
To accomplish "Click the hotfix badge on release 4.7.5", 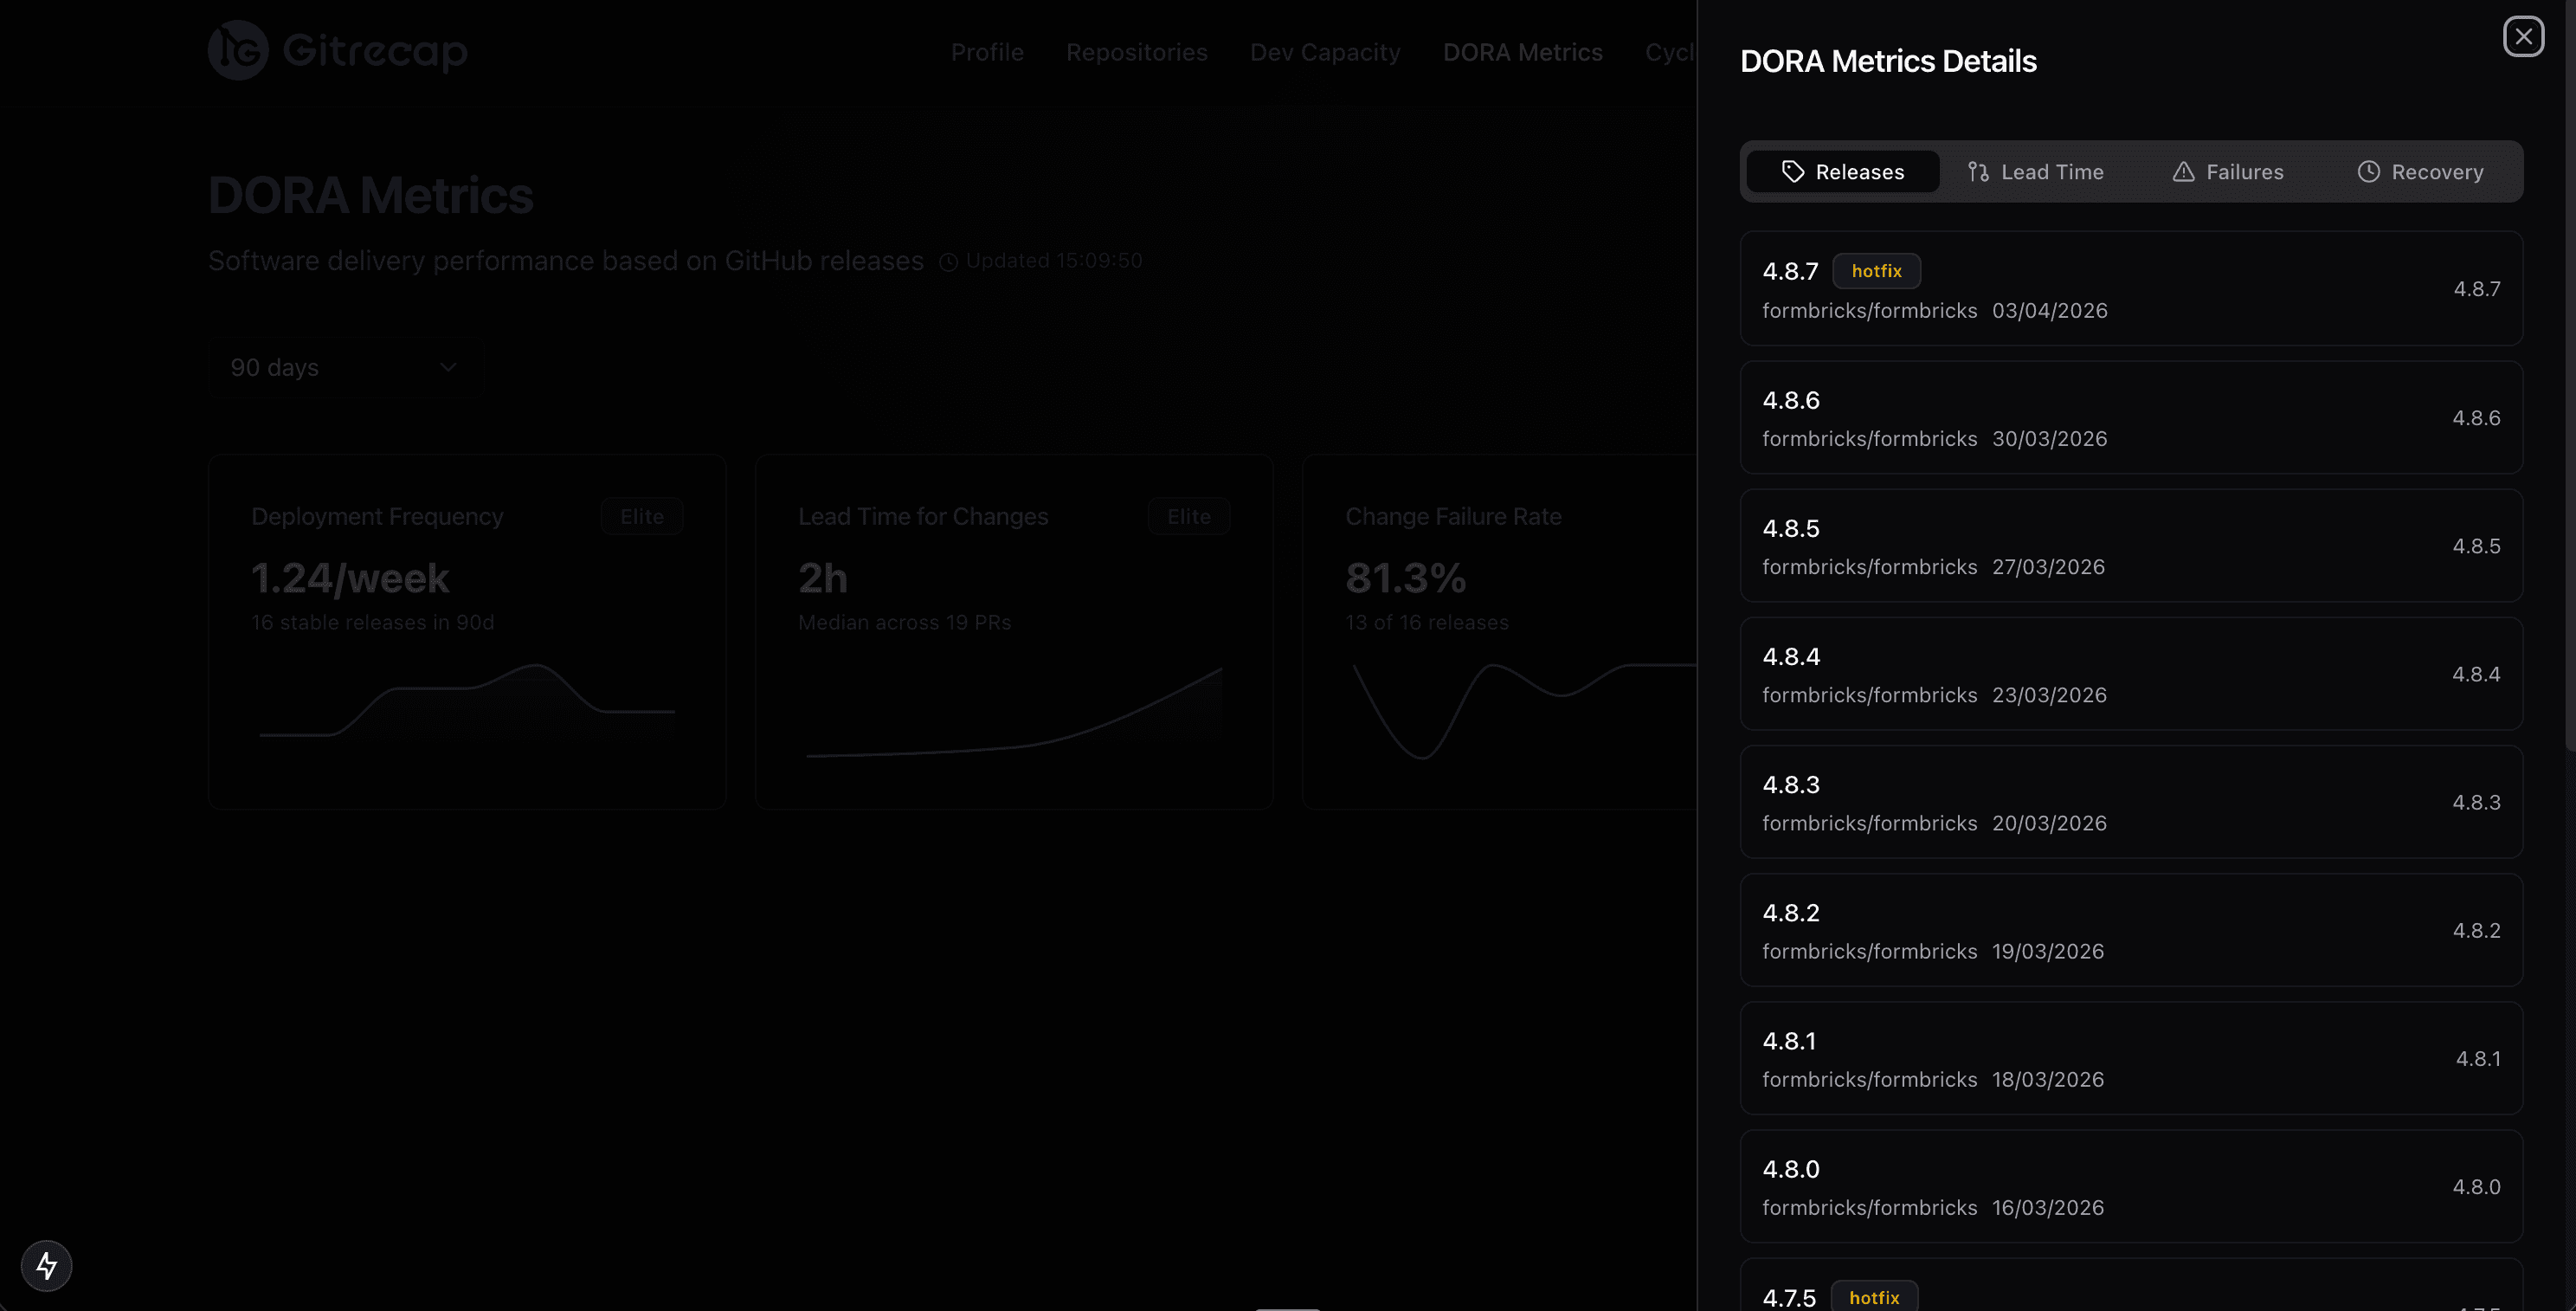I will click(x=1874, y=1297).
